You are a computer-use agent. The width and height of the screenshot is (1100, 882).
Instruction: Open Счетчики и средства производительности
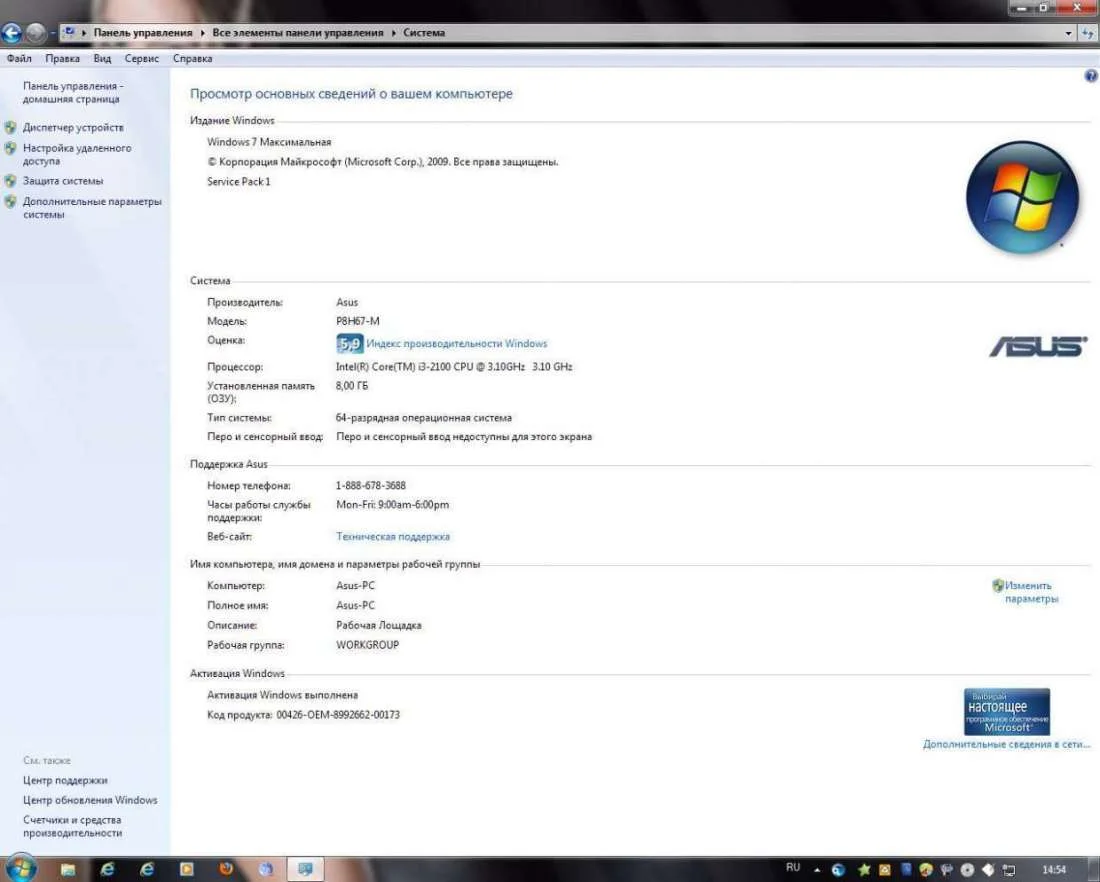click(x=72, y=827)
